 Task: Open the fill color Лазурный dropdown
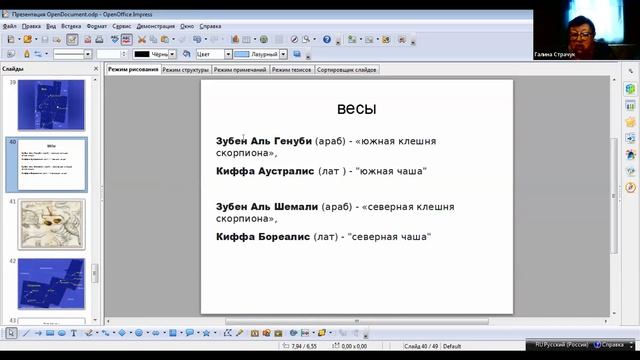point(283,54)
